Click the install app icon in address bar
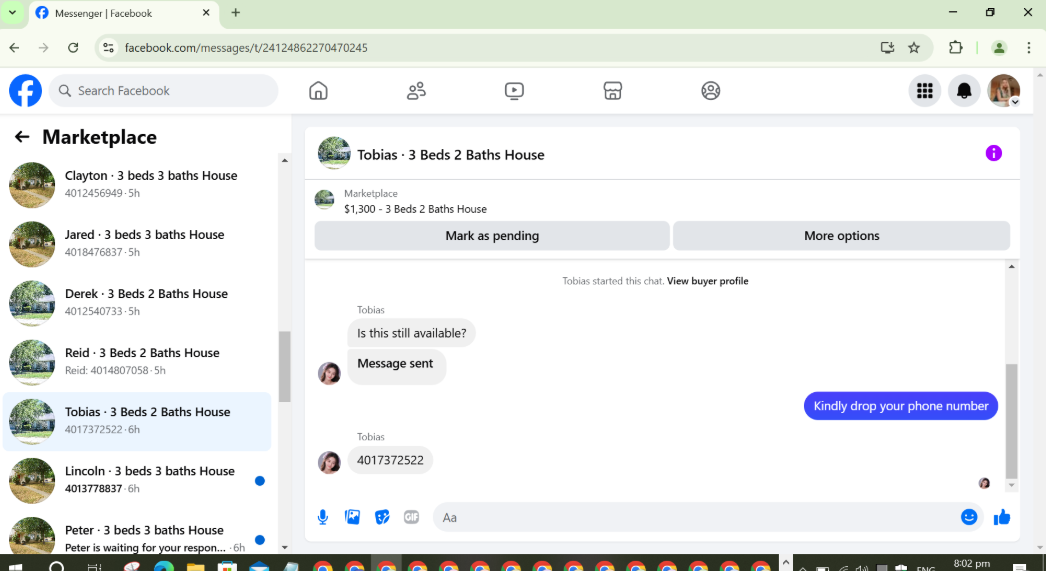 887,47
